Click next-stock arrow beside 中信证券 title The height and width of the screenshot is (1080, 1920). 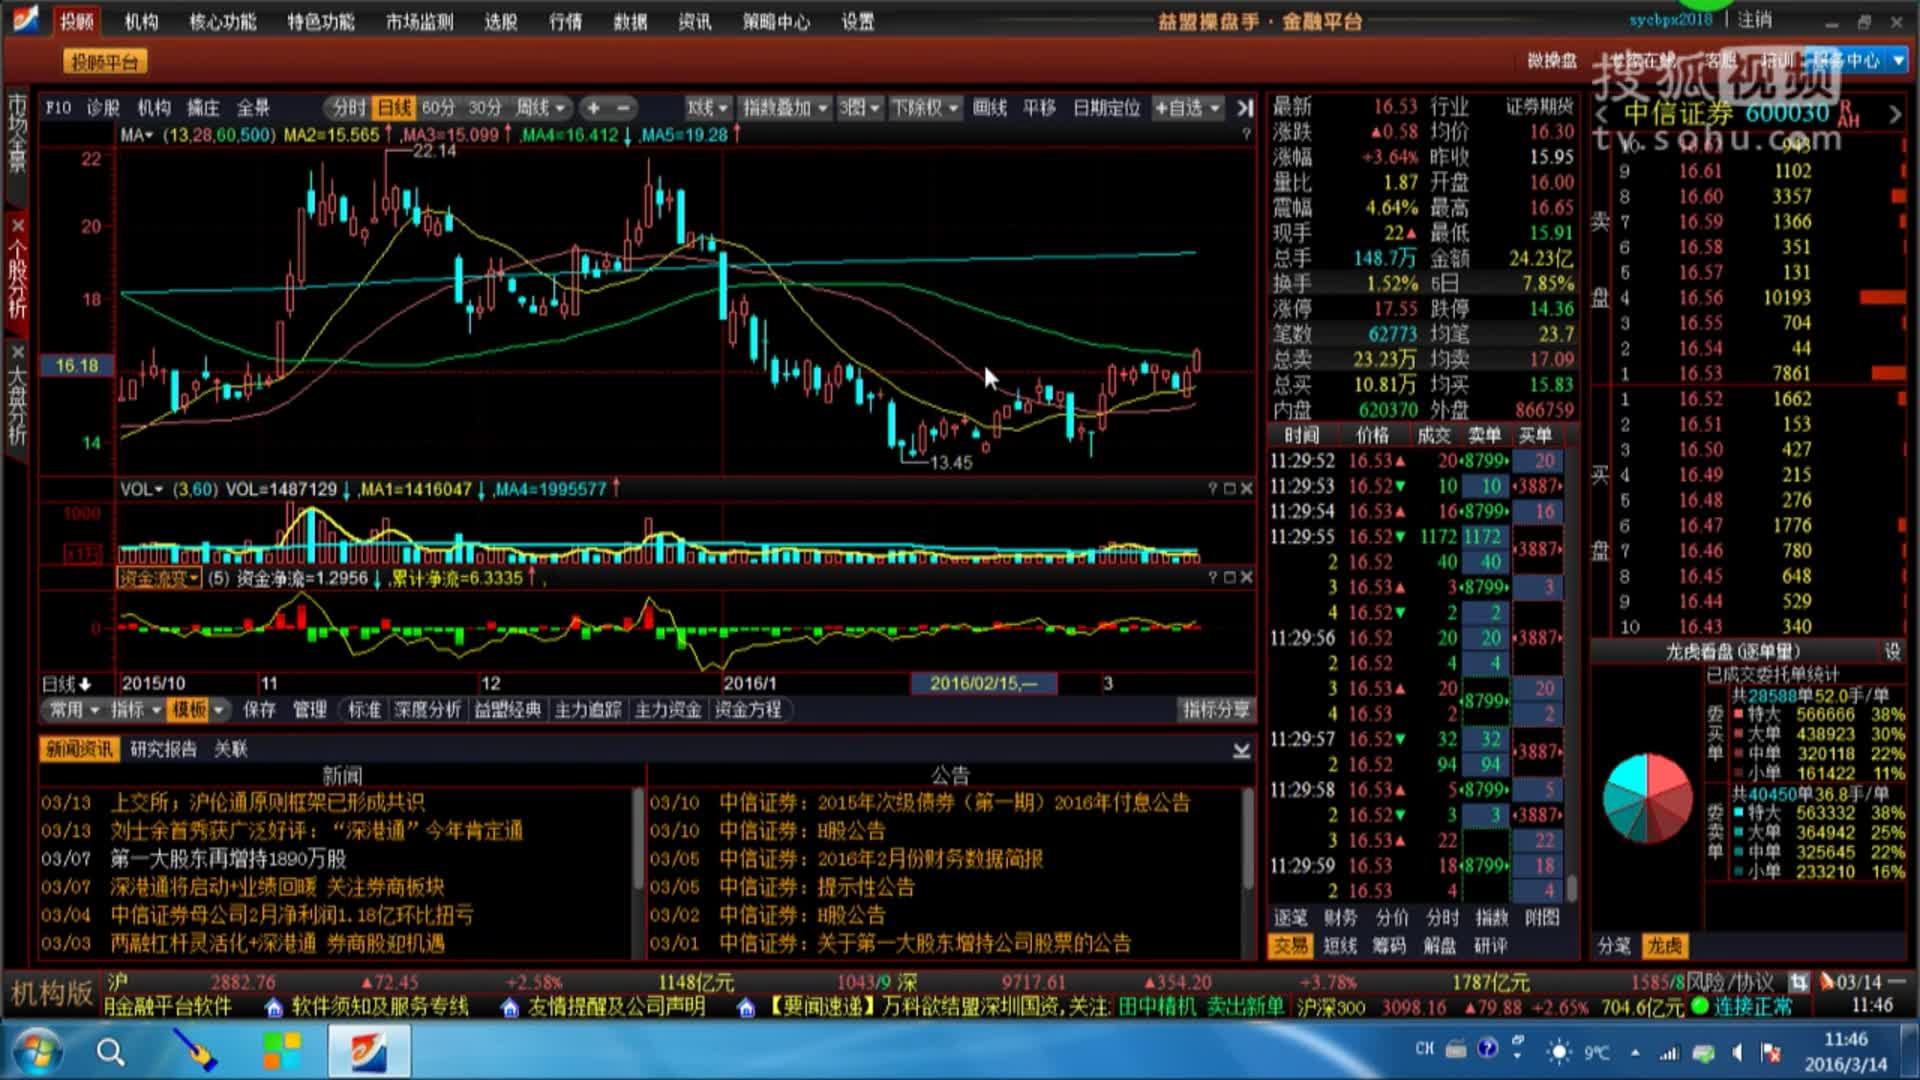click(x=1894, y=114)
